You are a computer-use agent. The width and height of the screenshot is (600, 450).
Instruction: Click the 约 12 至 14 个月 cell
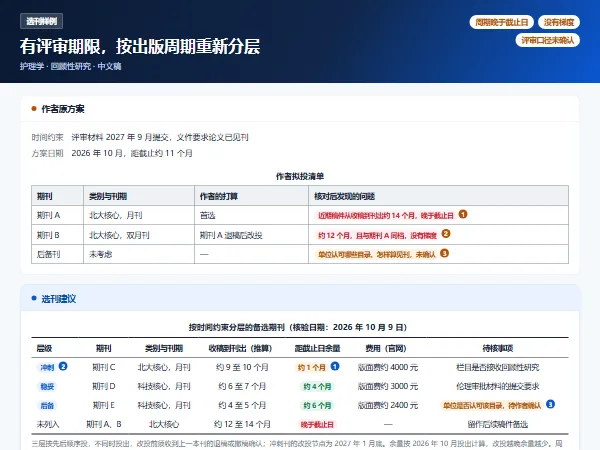point(242,424)
